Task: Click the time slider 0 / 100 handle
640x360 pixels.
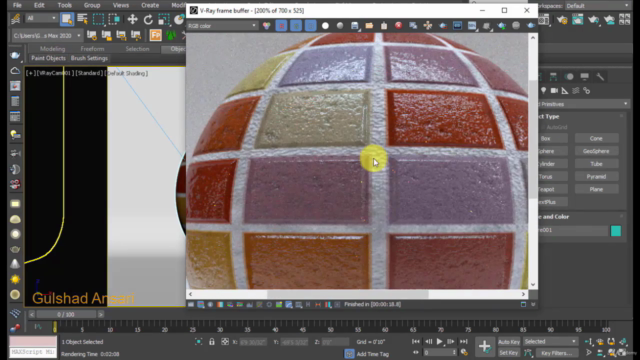Action: pyautogui.click(x=66, y=314)
